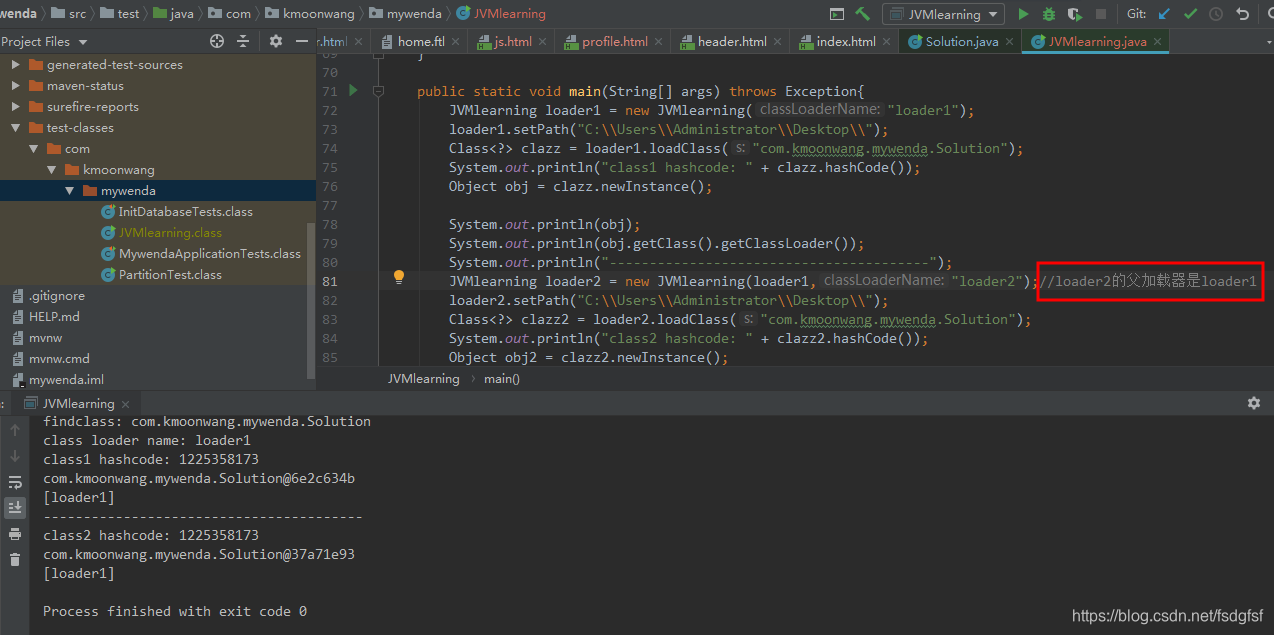The height and width of the screenshot is (635, 1274).
Task: Switch to the header.html tab
Action: [x=732, y=42]
